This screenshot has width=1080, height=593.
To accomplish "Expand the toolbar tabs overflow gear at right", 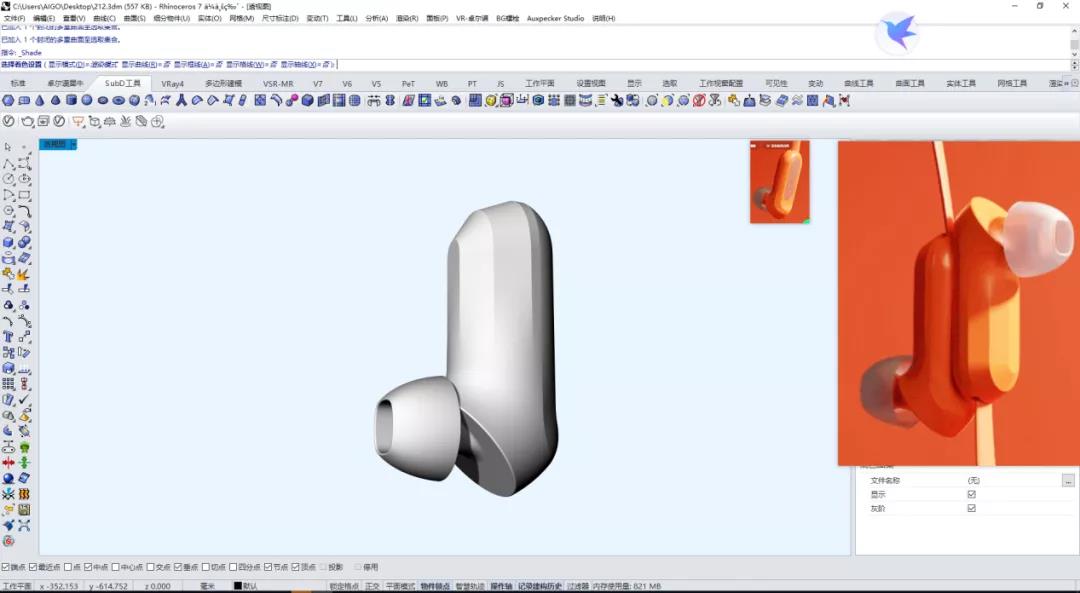I will coord(1074,83).
